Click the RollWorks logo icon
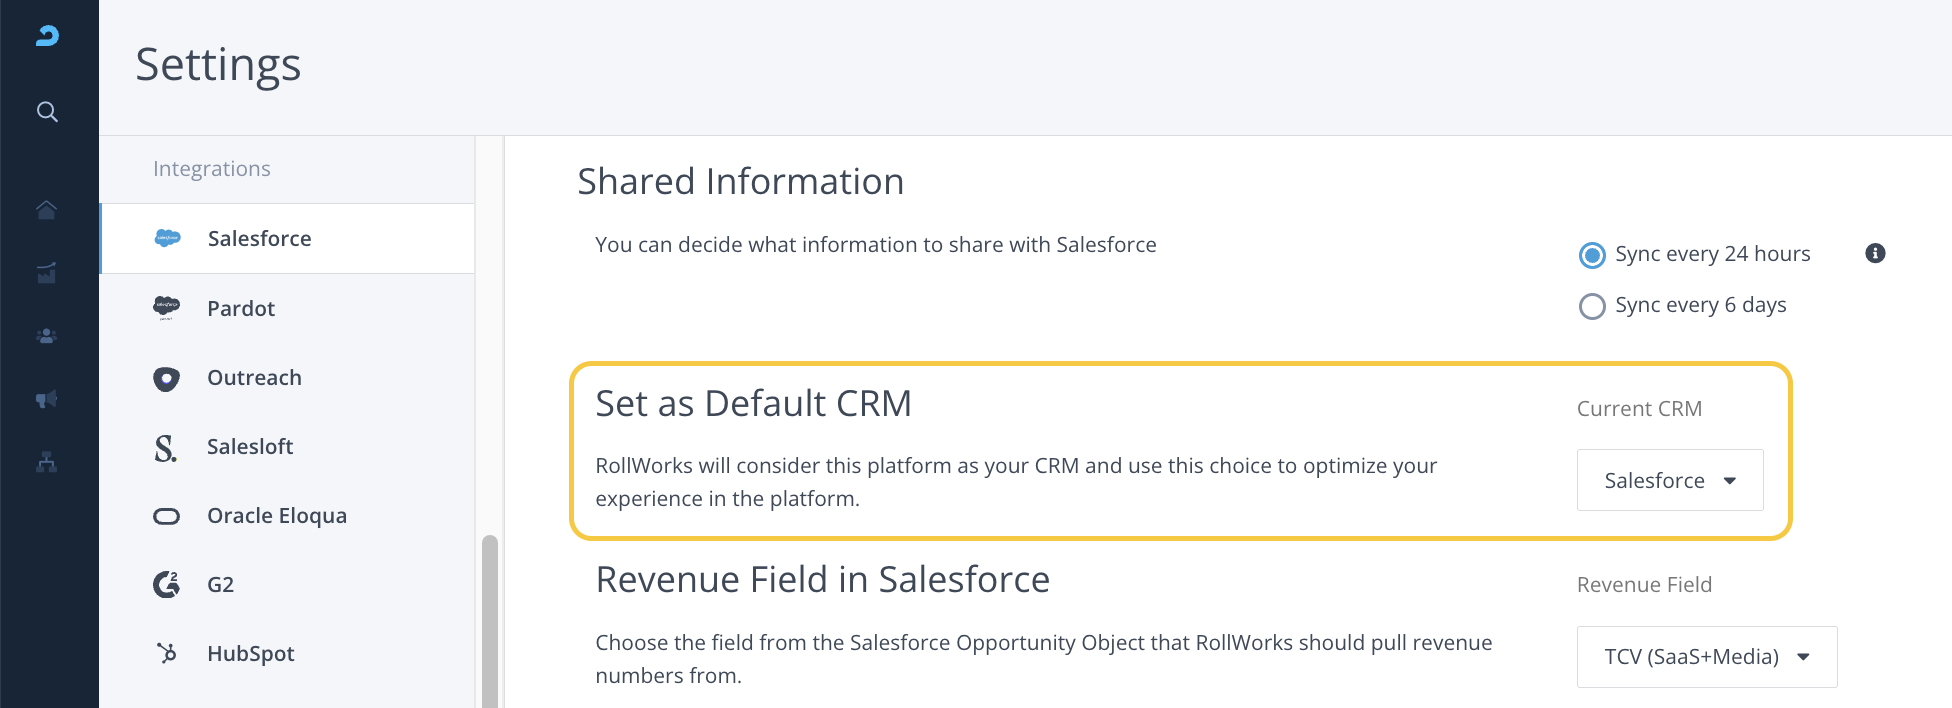 pyautogui.click(x=47, y=36)
